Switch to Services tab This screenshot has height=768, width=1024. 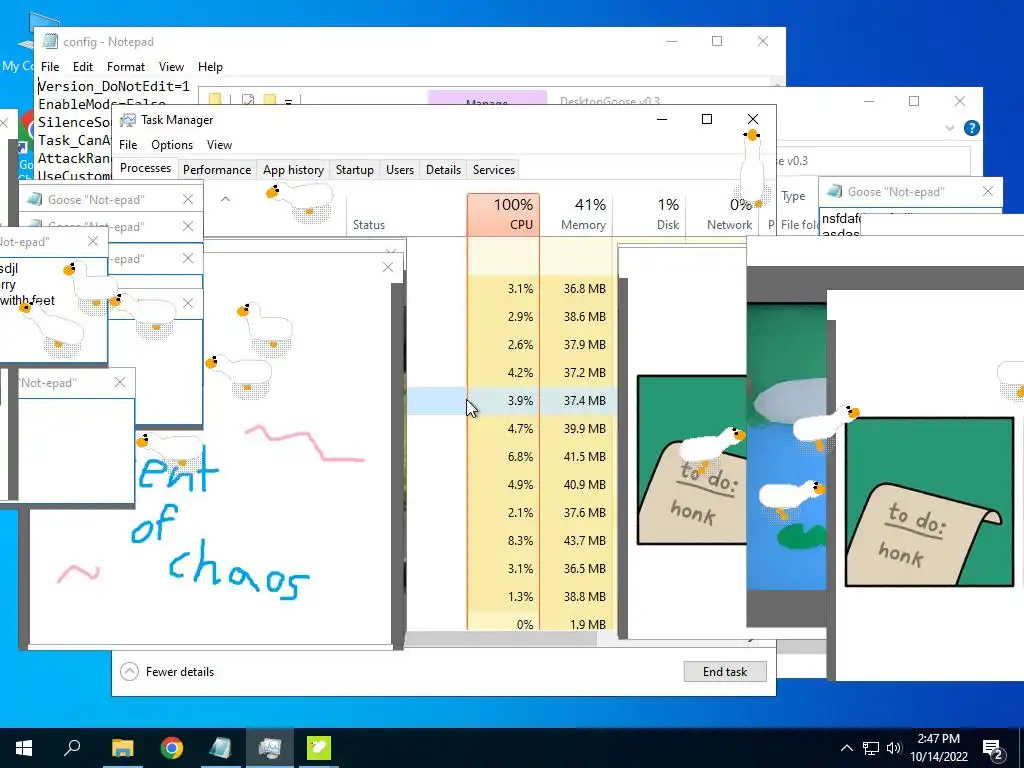(x=494, y=170)
